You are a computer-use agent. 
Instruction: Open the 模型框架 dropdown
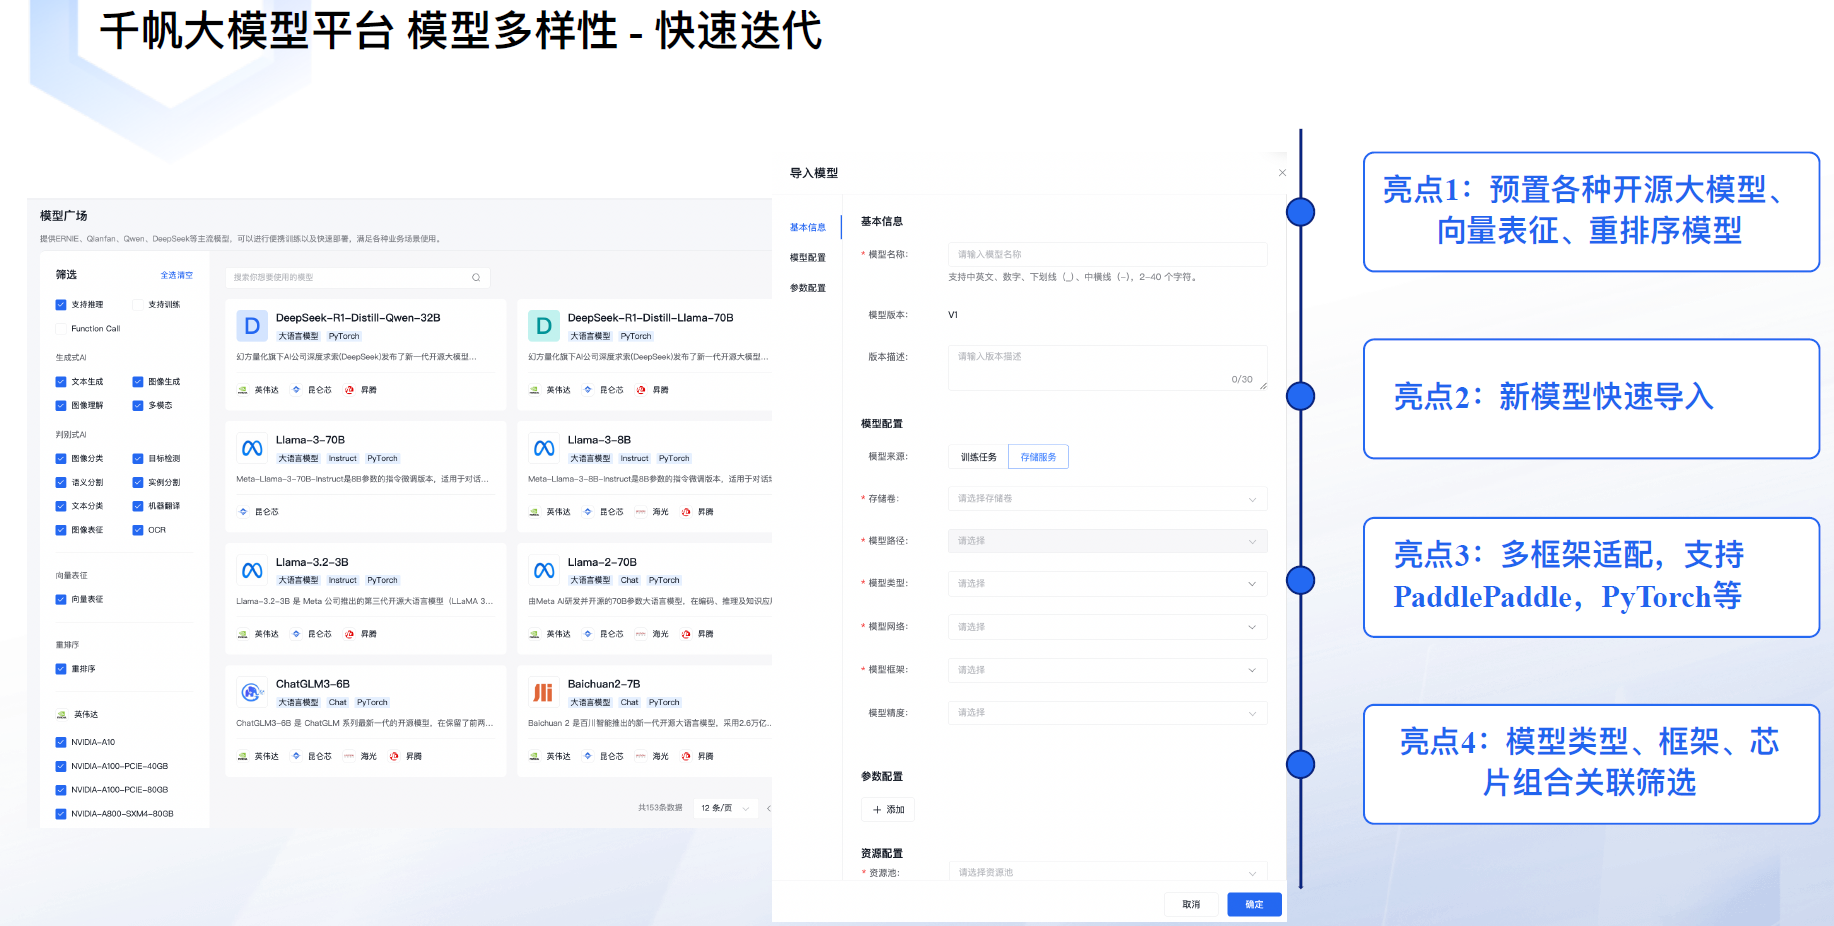coord(1107,670)
